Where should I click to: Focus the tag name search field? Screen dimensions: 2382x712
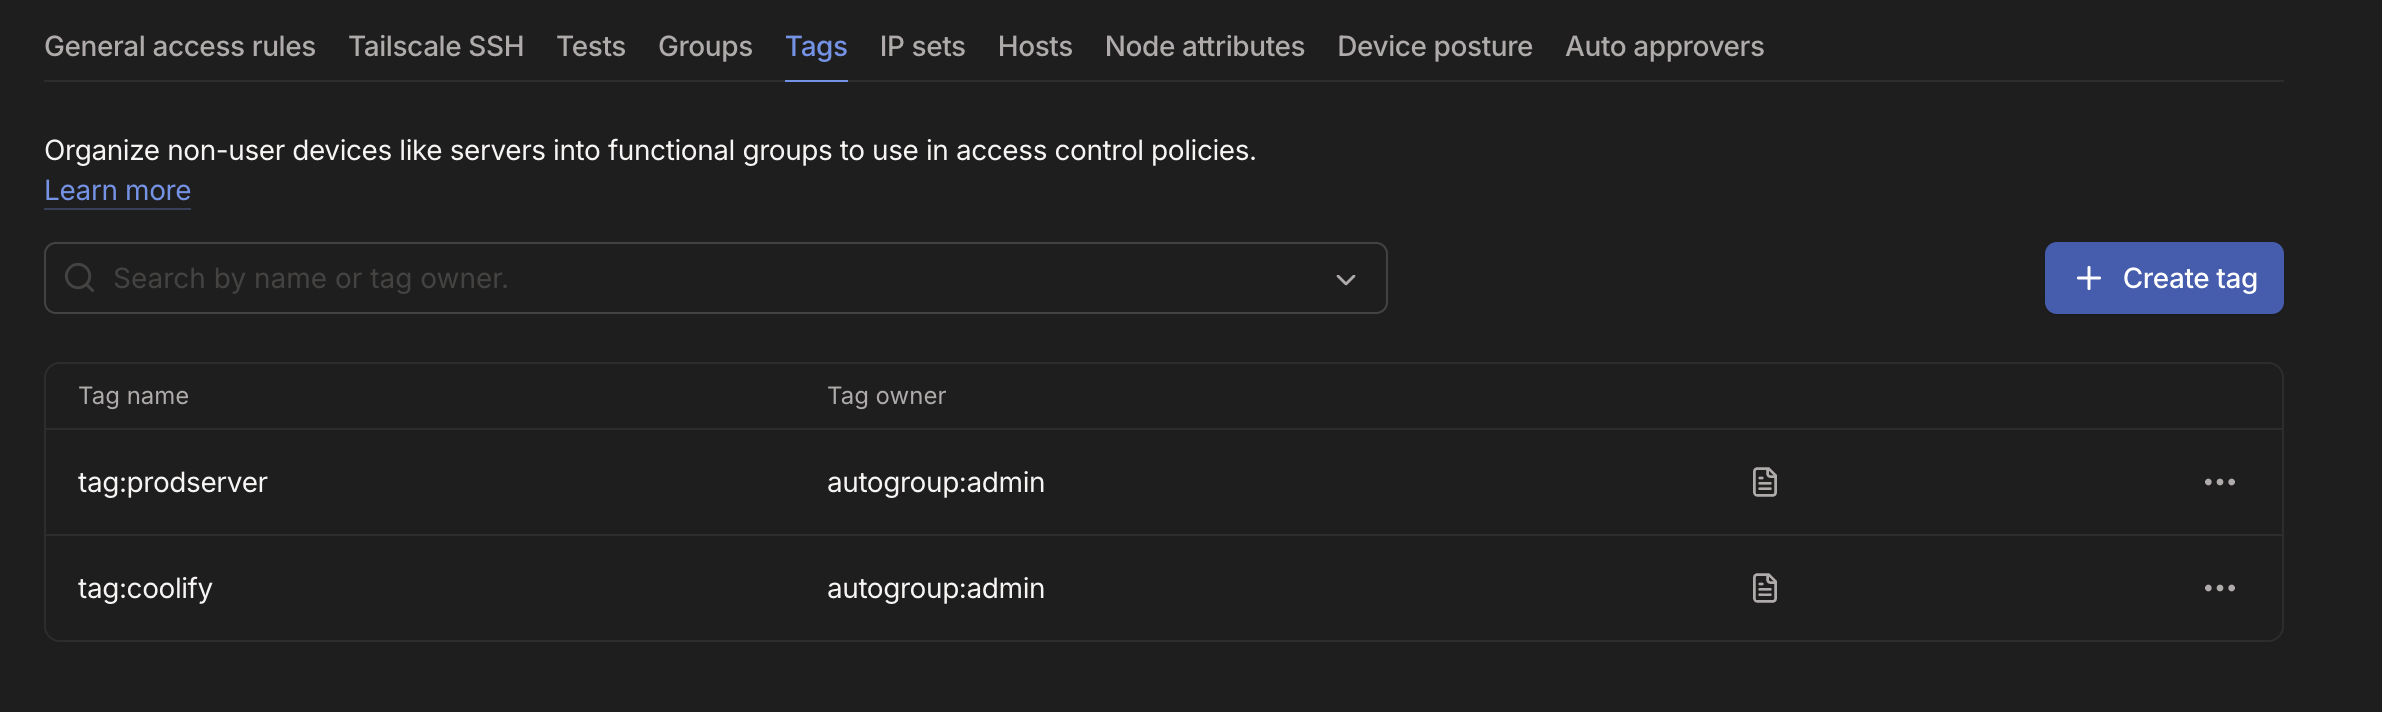click(x=700, y=278)
